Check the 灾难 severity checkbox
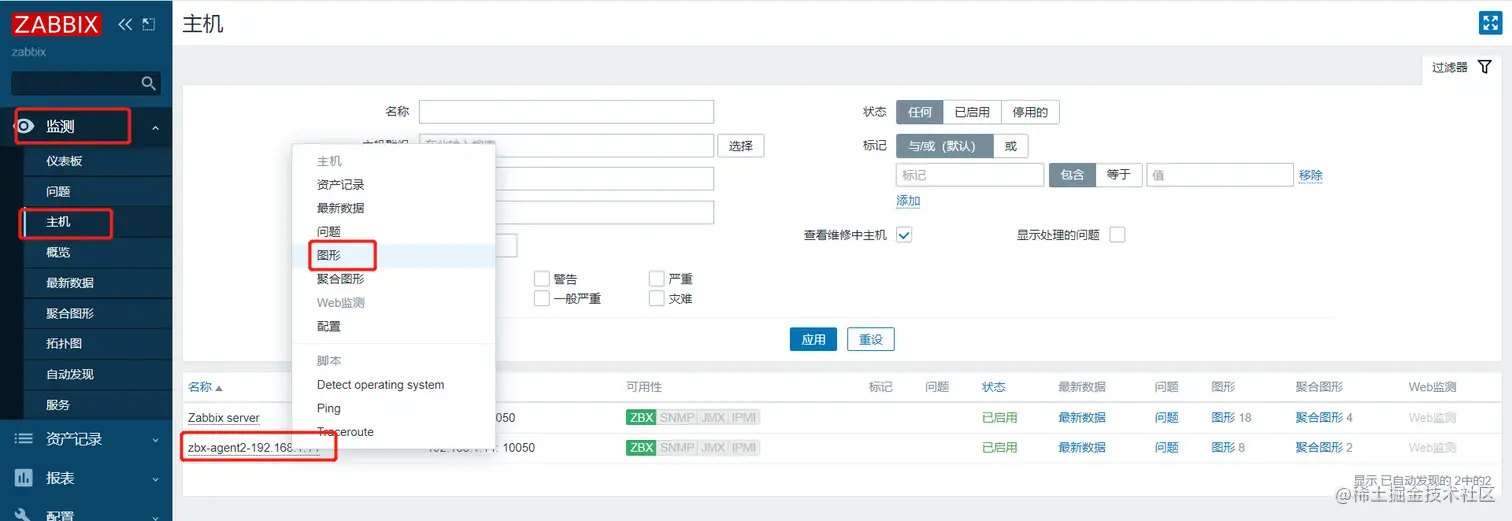1512x521 pixels. pyautogui.click(x=656, y=298)
